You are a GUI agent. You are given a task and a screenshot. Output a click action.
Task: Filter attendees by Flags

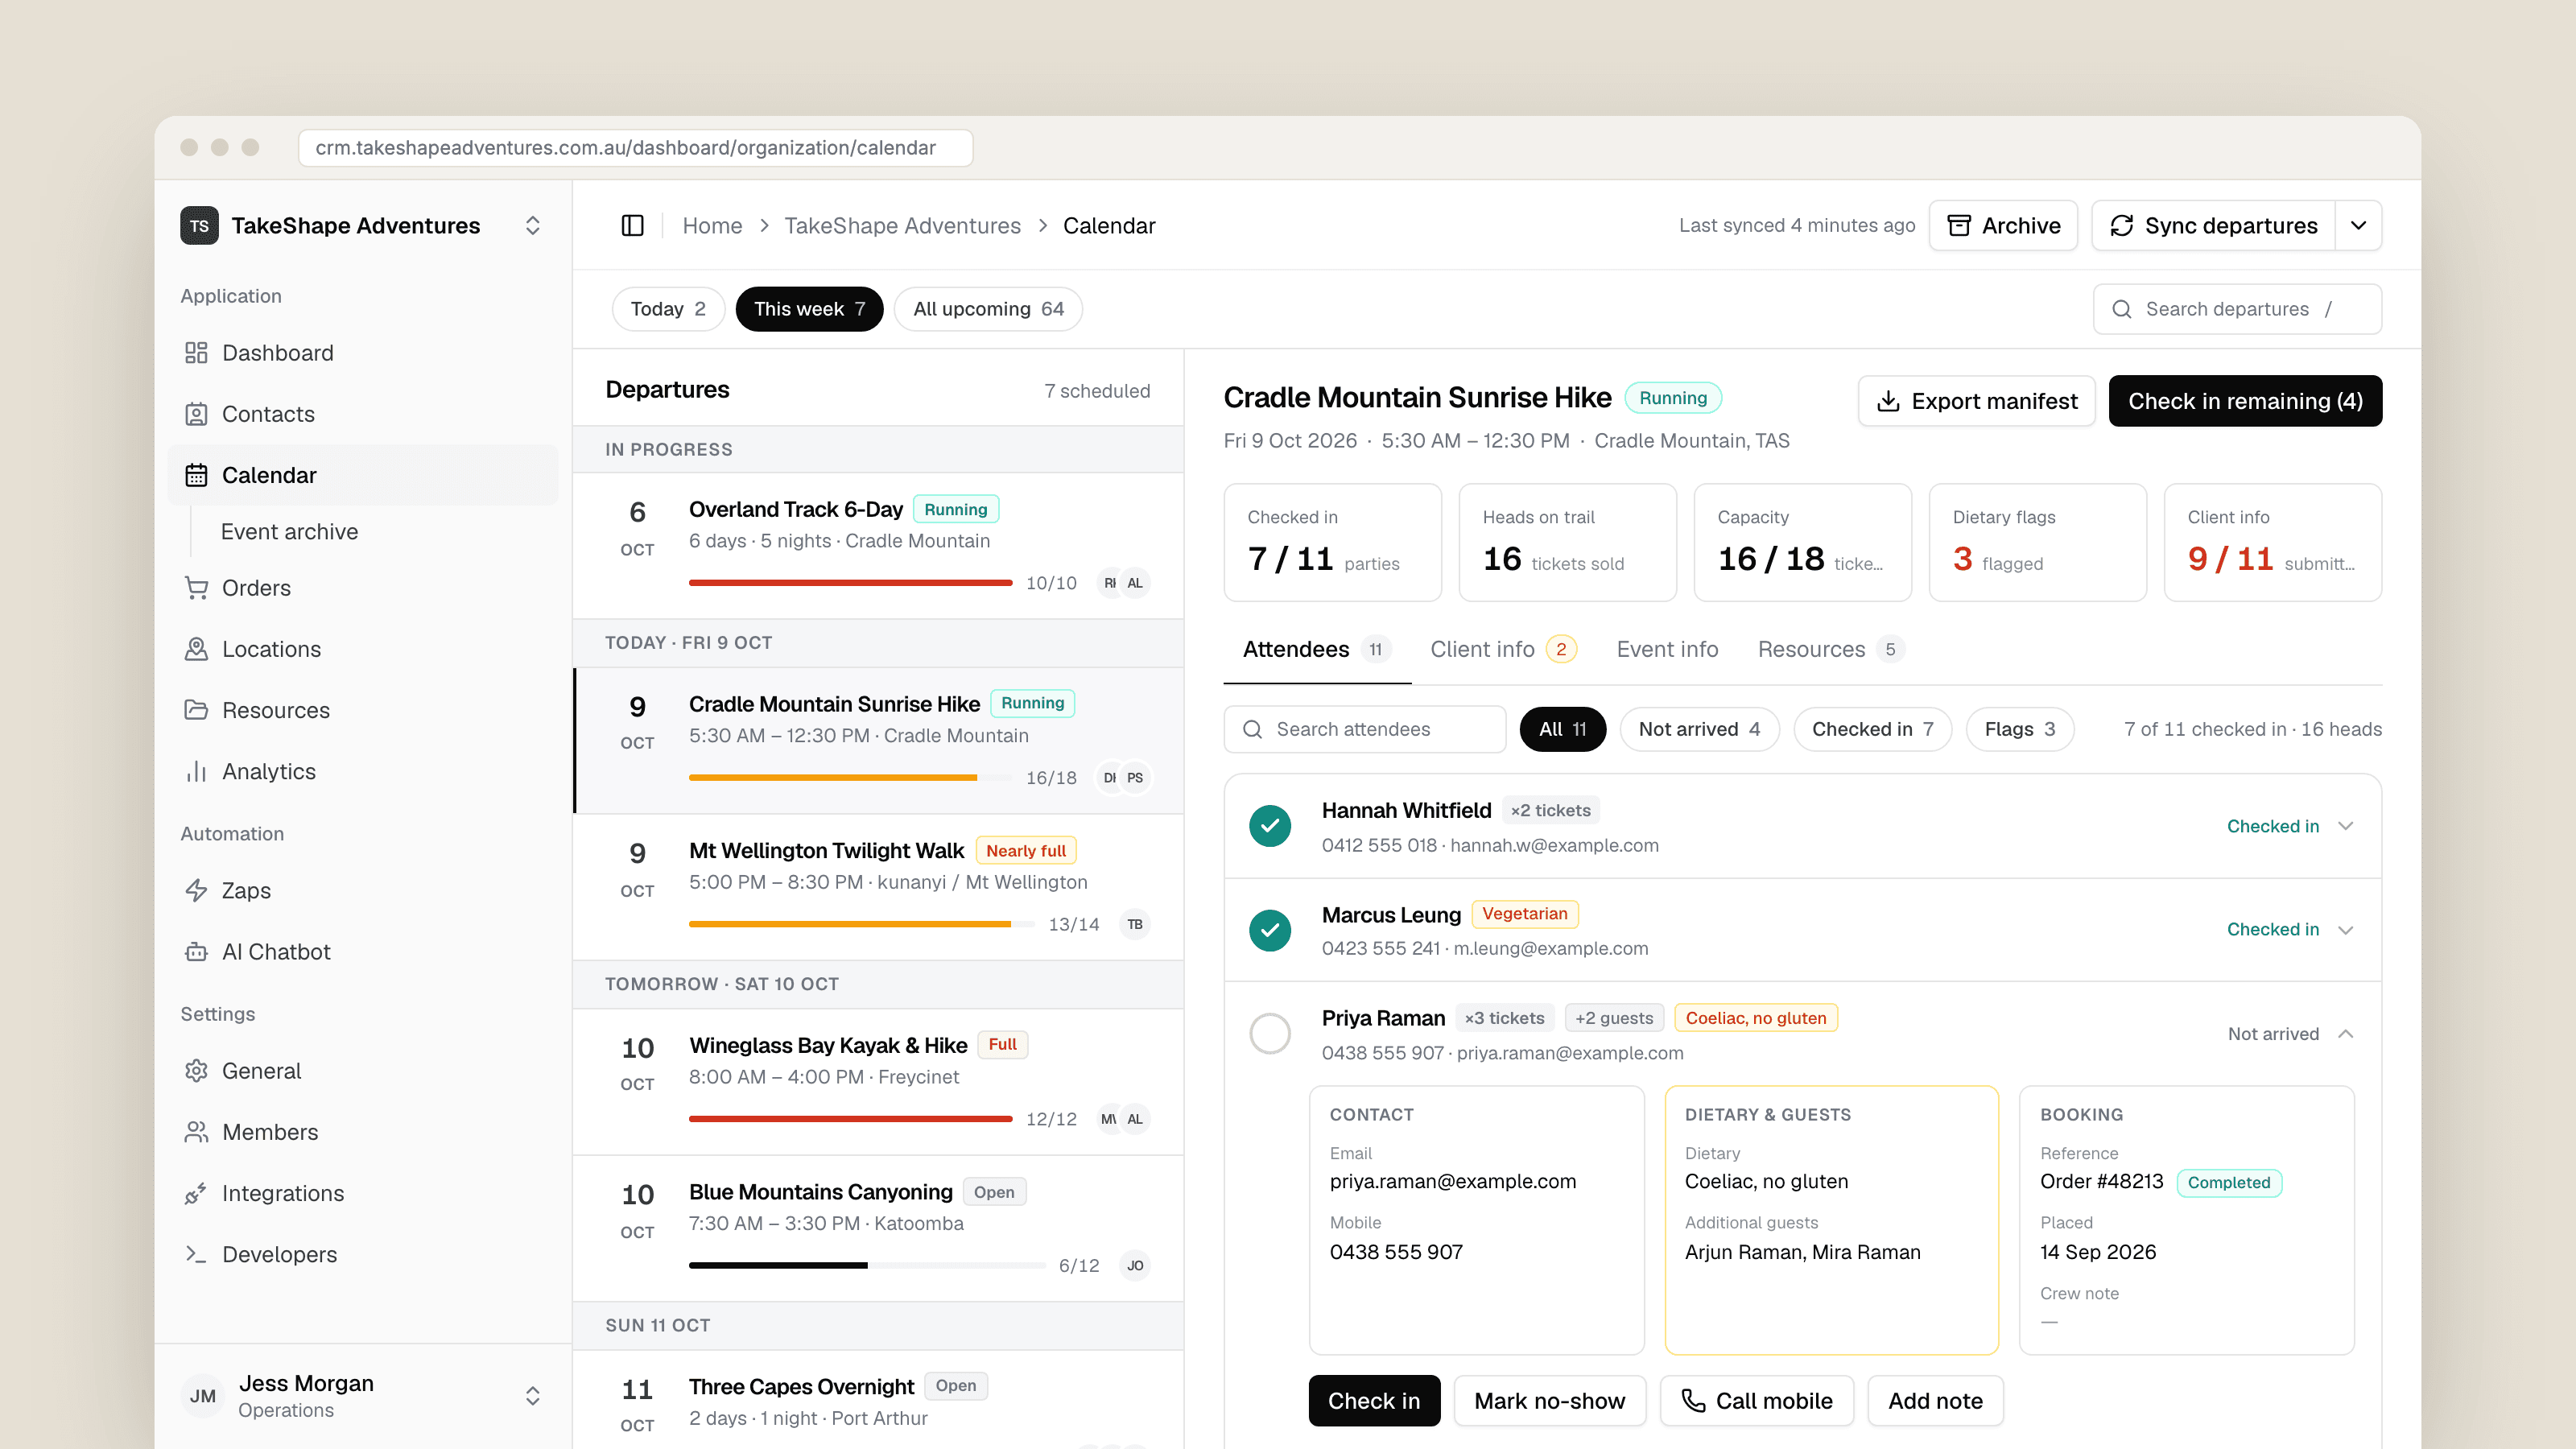(x=2019, y=729)
